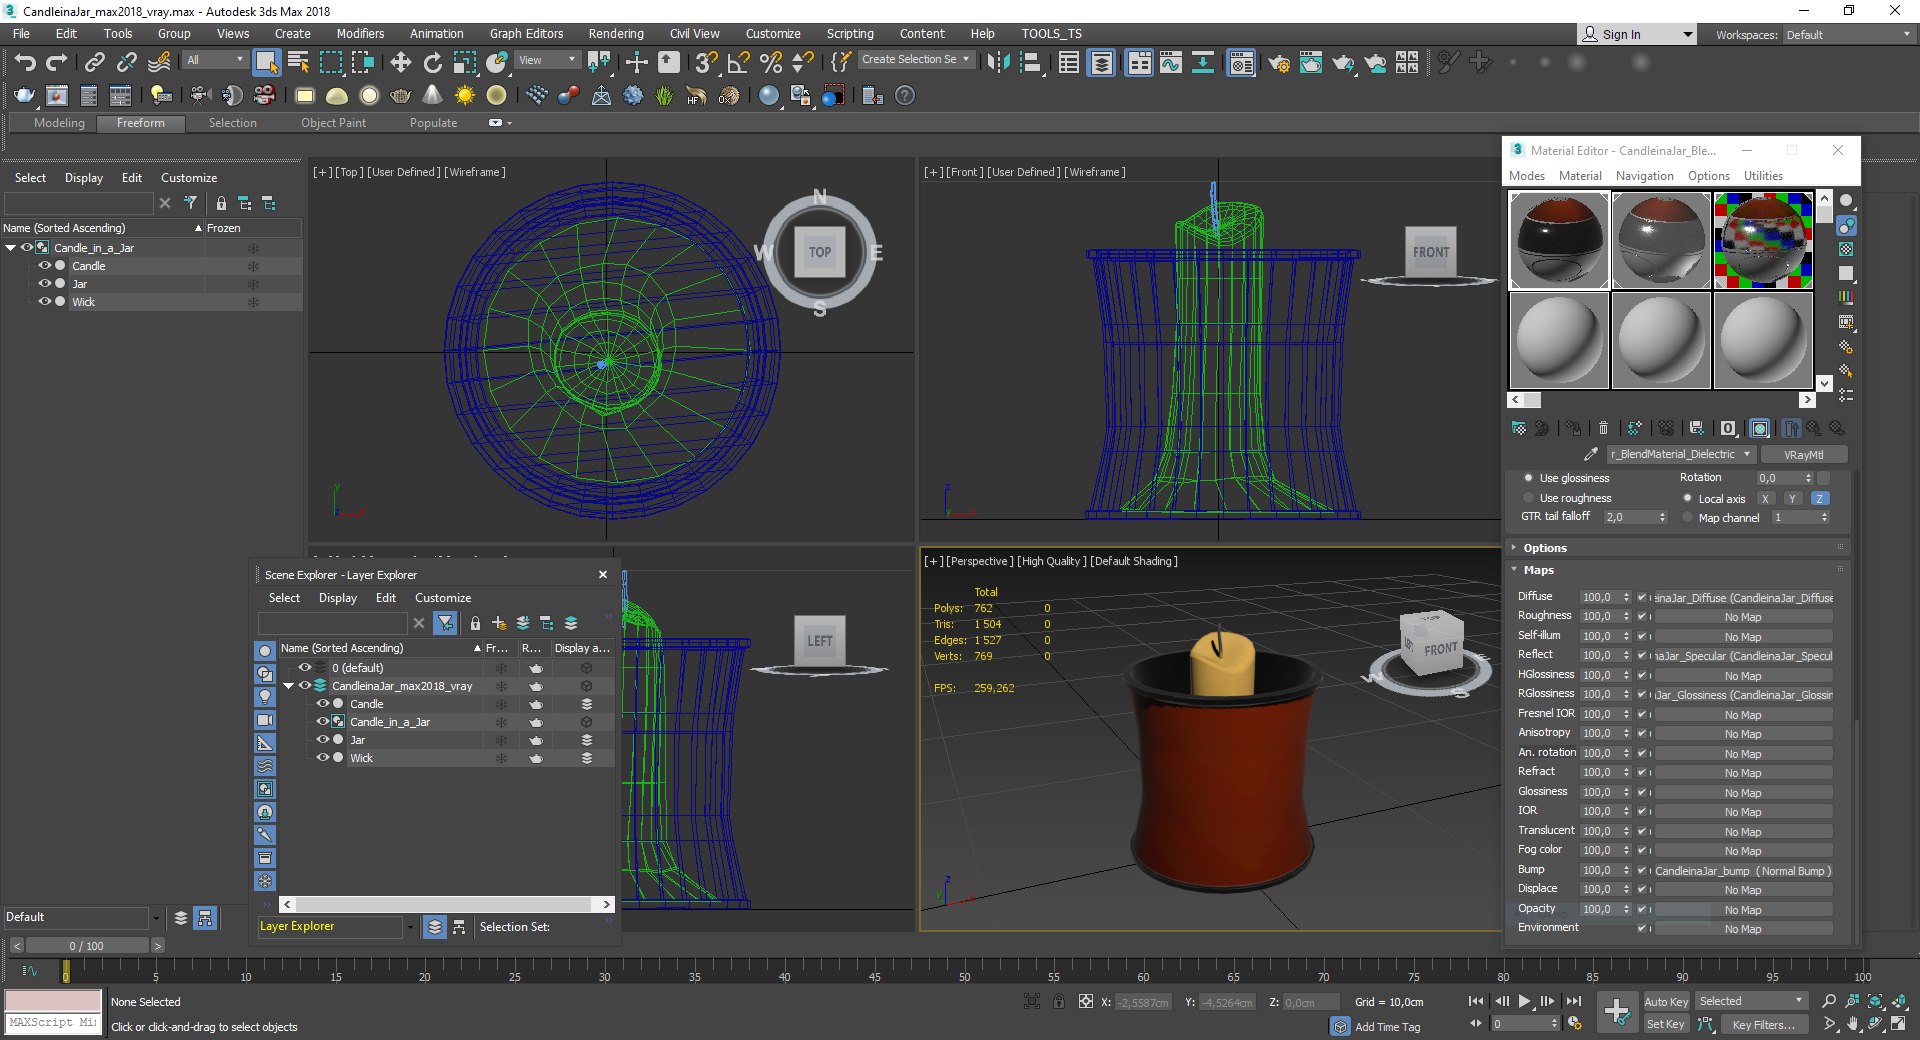1920x1040 pixels.
Task: Open the Render Setup teapot icon
Action: 1279,63
